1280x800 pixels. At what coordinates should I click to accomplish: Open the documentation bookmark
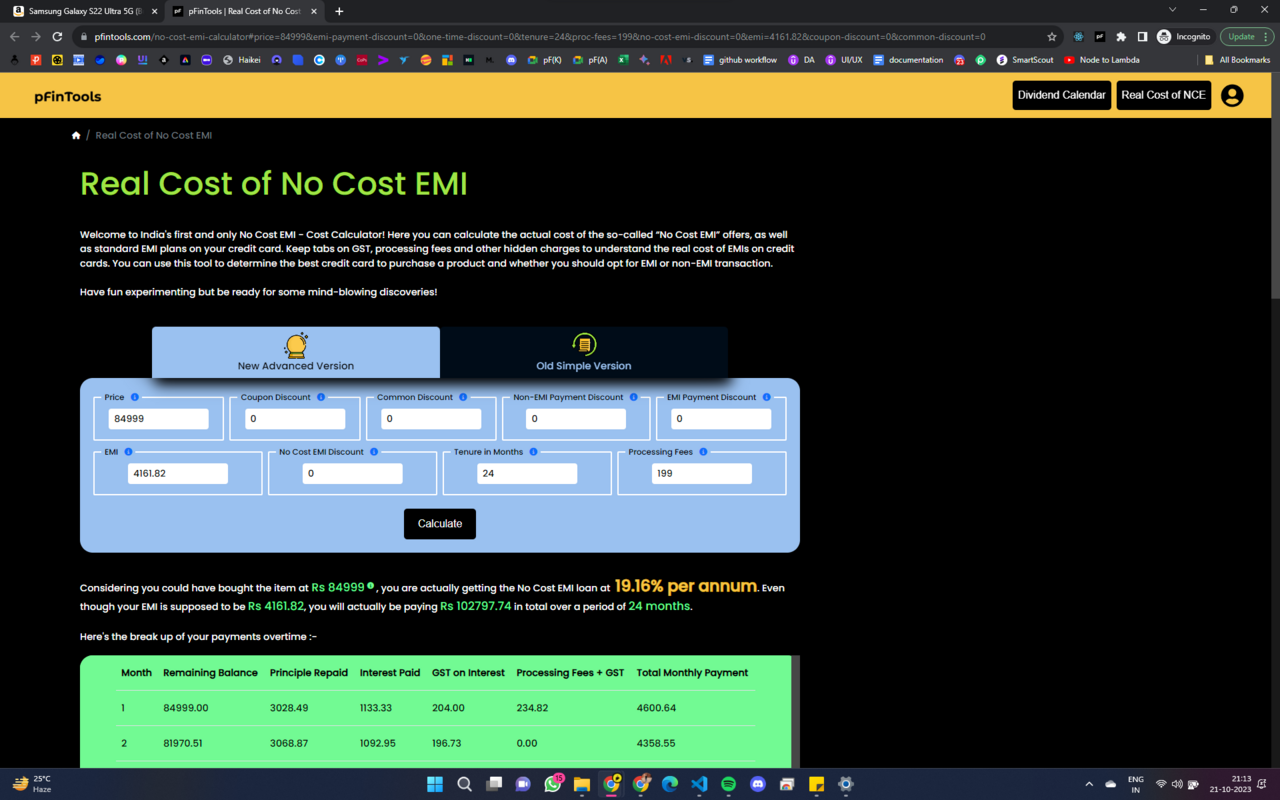tap(908, 60)
